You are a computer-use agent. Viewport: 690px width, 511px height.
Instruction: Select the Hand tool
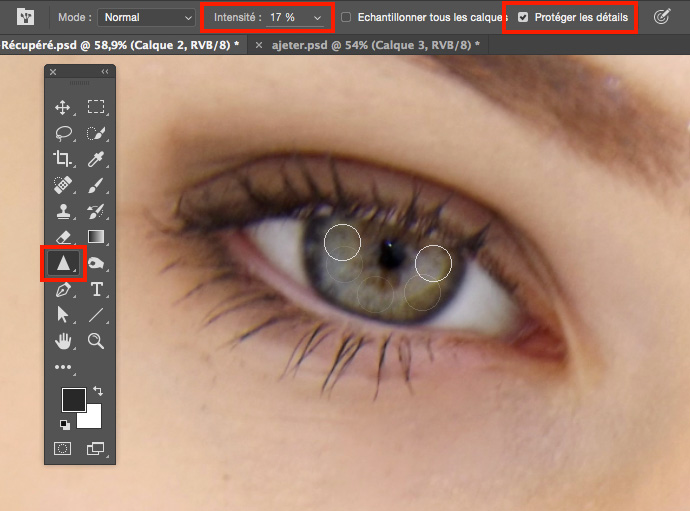tap(62, 342)
